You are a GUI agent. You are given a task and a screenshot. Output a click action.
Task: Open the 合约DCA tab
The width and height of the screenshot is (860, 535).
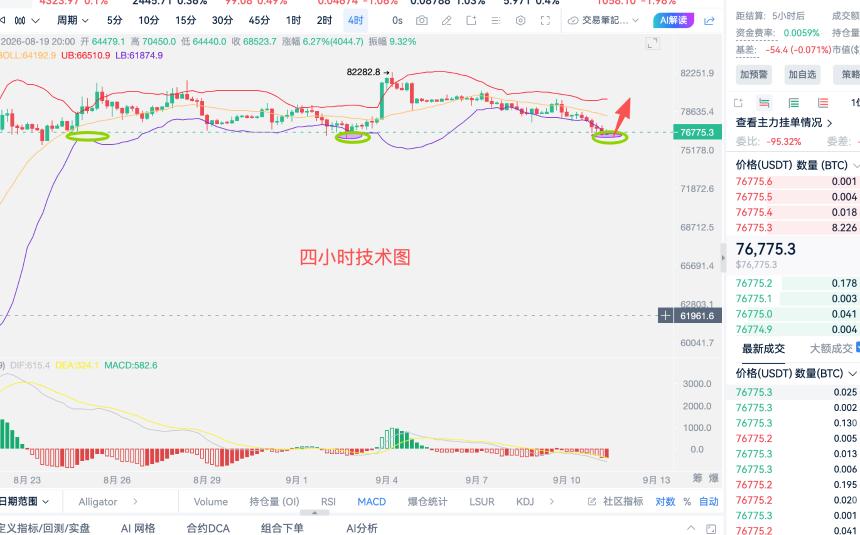[208, 528]
